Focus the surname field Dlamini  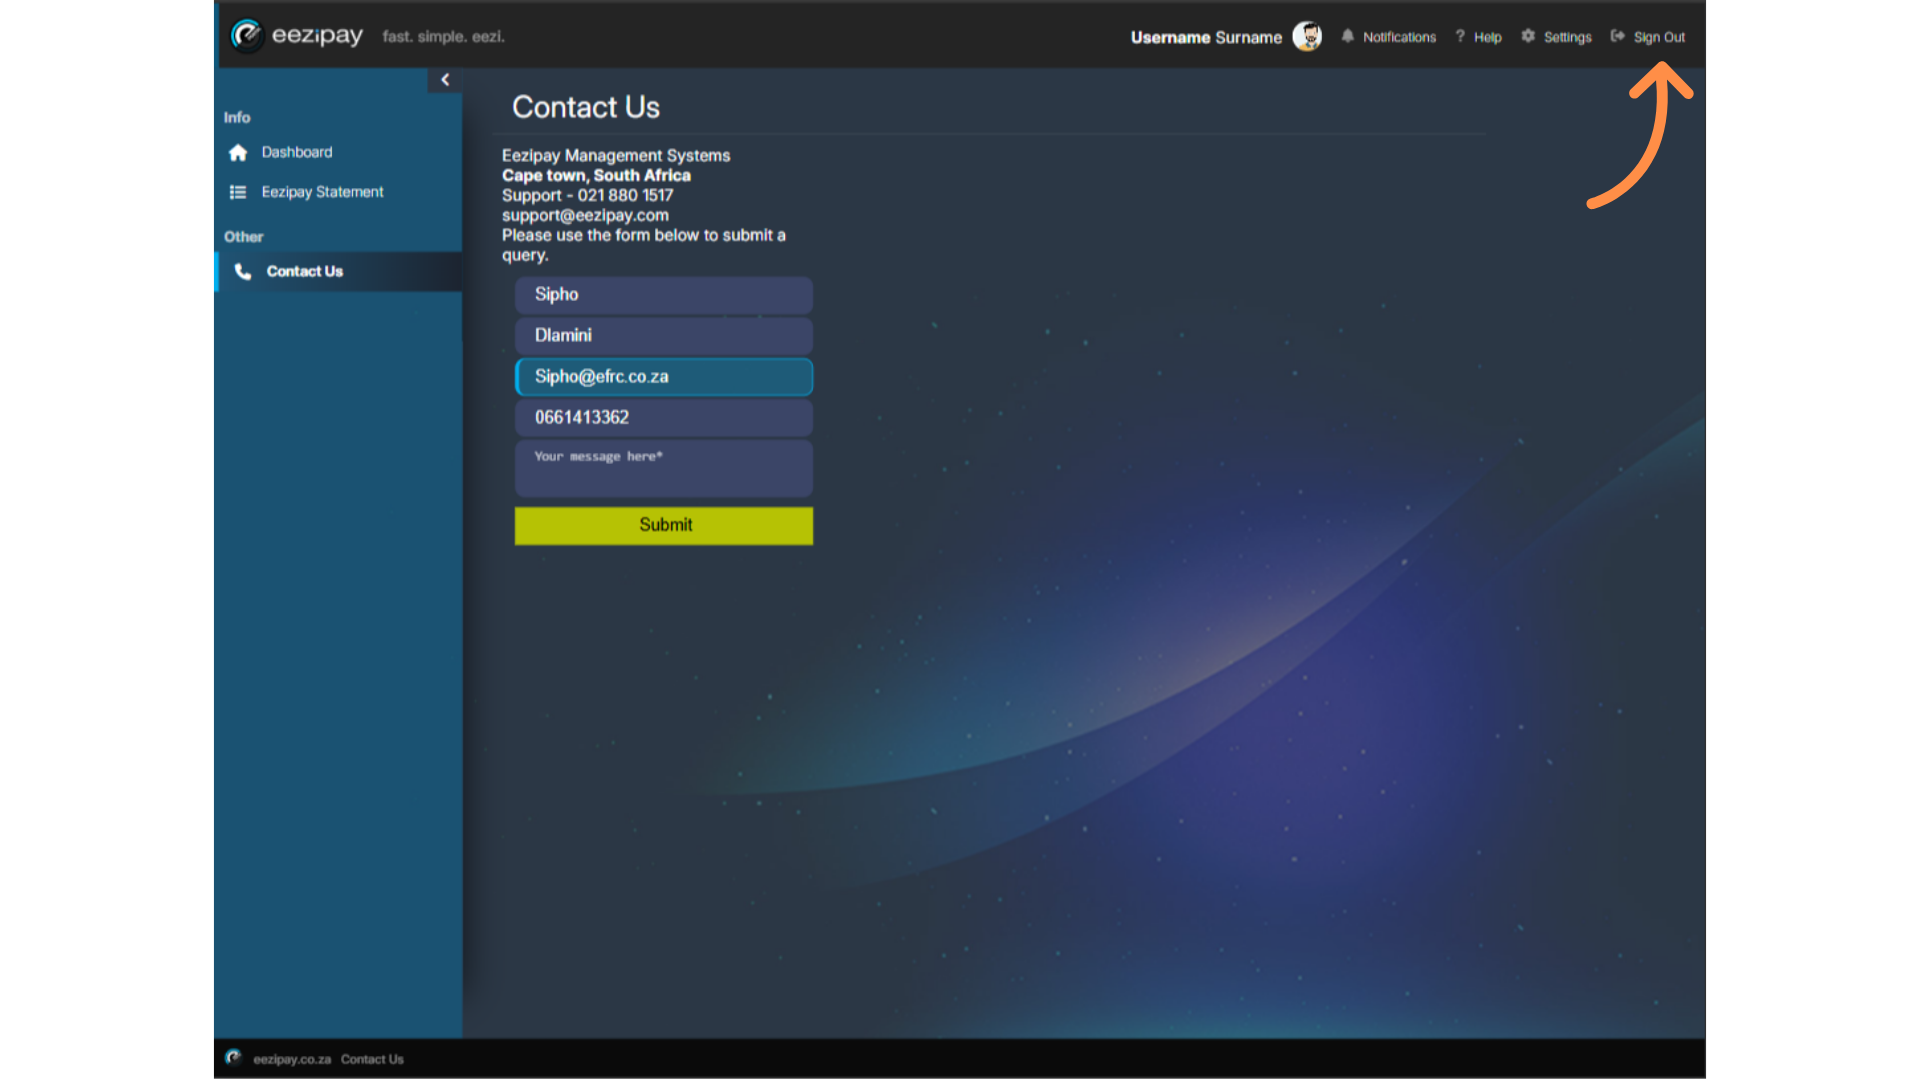[664, 336]
